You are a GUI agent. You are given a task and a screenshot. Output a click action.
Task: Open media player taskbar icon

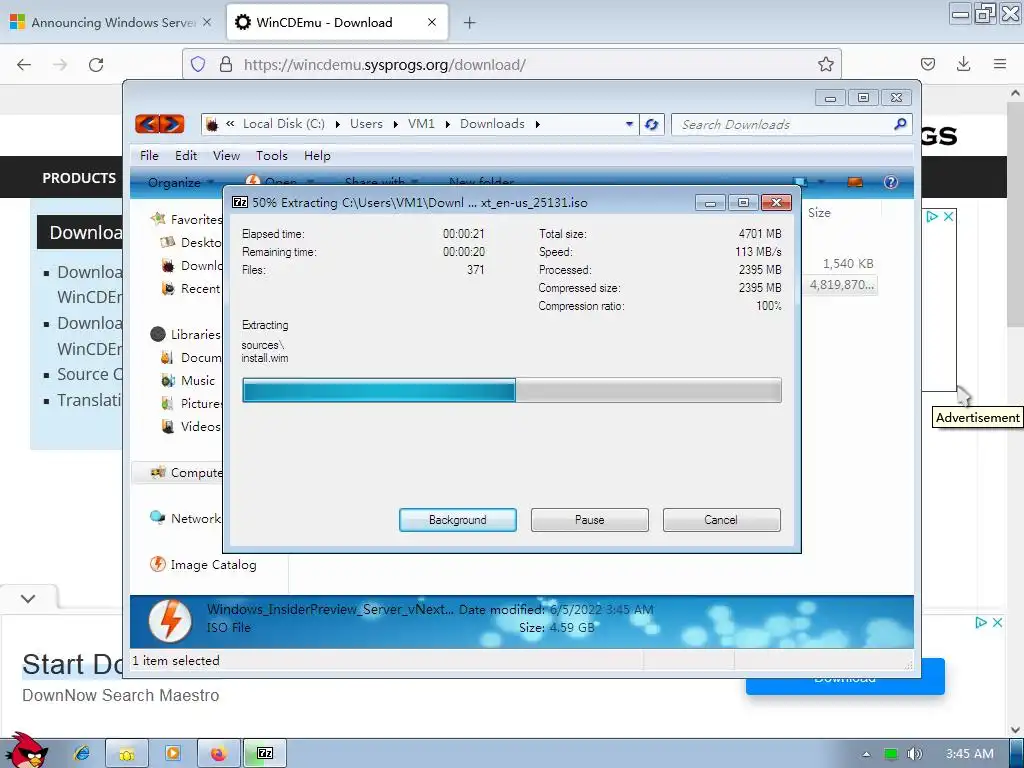point(172,753)
